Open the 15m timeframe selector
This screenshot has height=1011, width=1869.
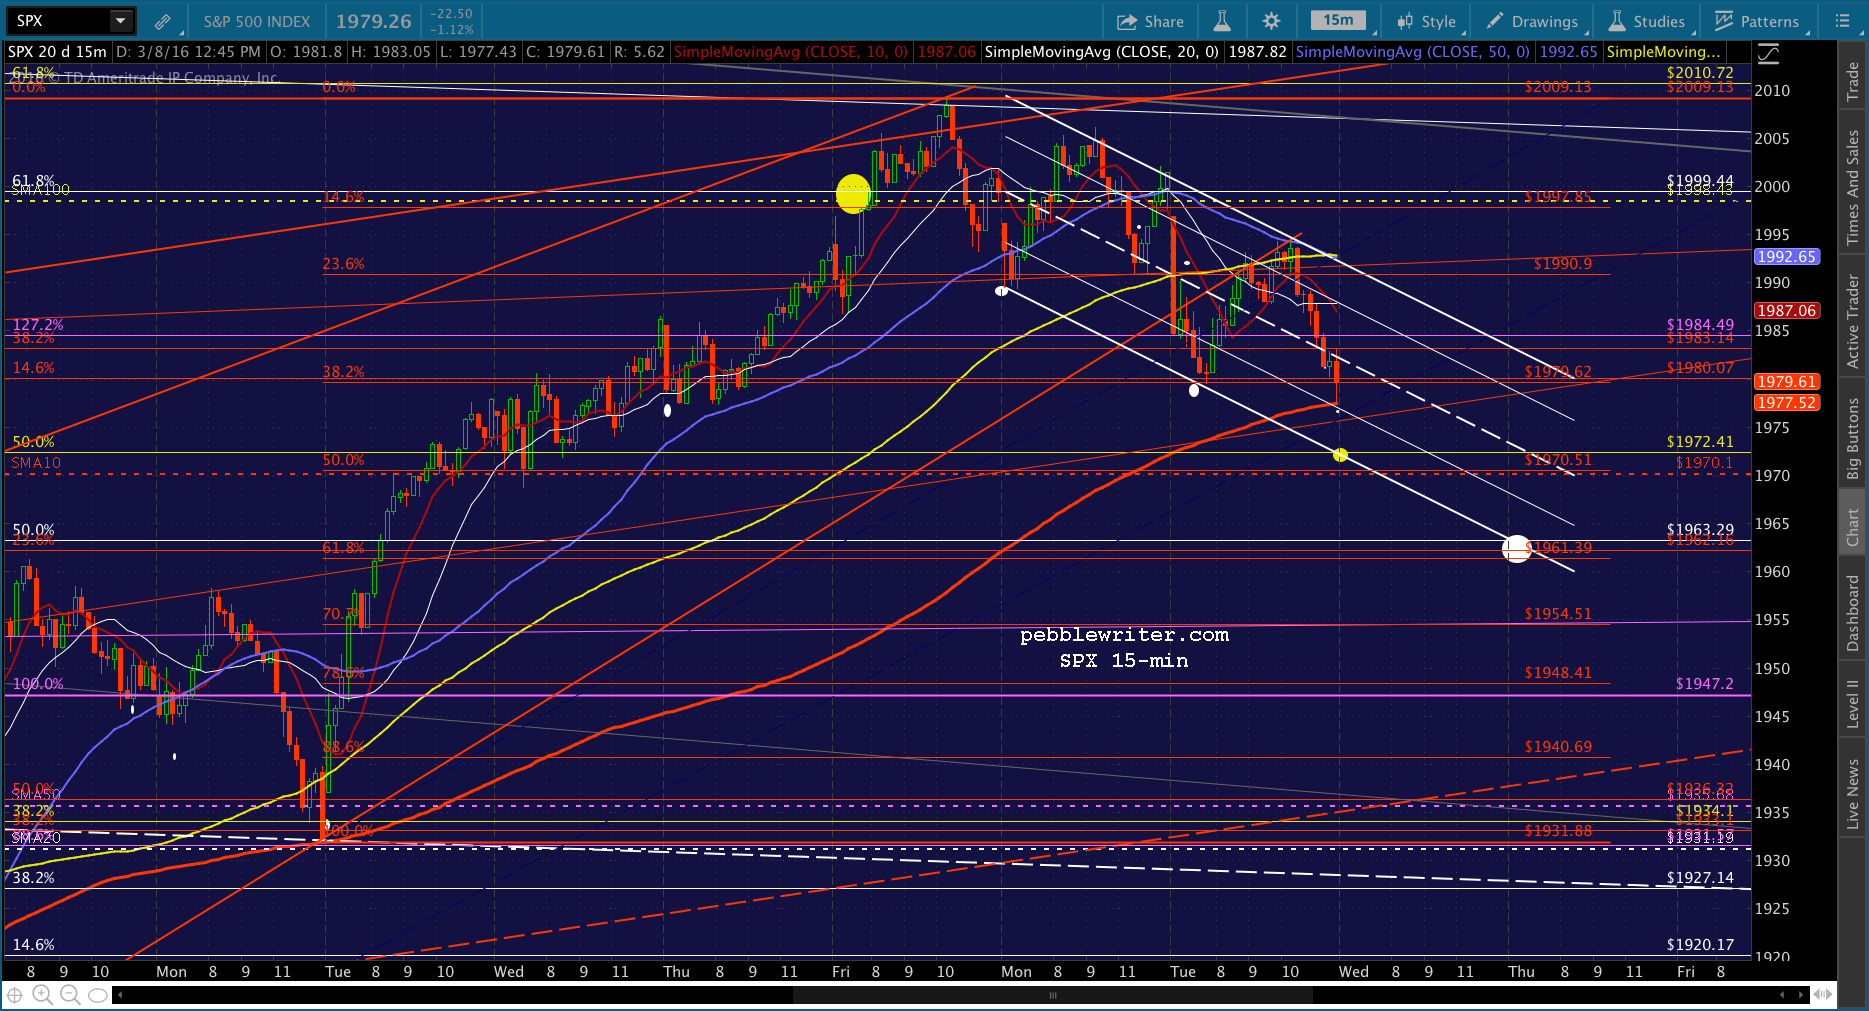(1338, 21)
